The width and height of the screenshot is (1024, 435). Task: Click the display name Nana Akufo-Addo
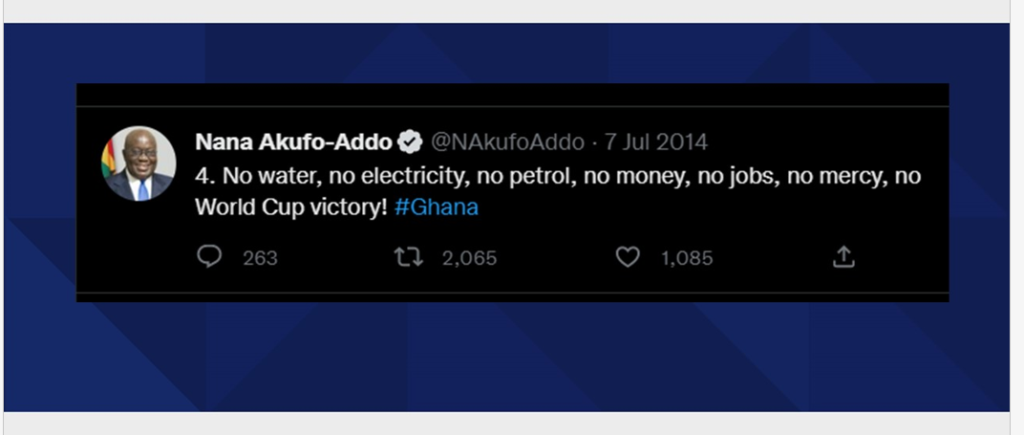tap(292, 141)
